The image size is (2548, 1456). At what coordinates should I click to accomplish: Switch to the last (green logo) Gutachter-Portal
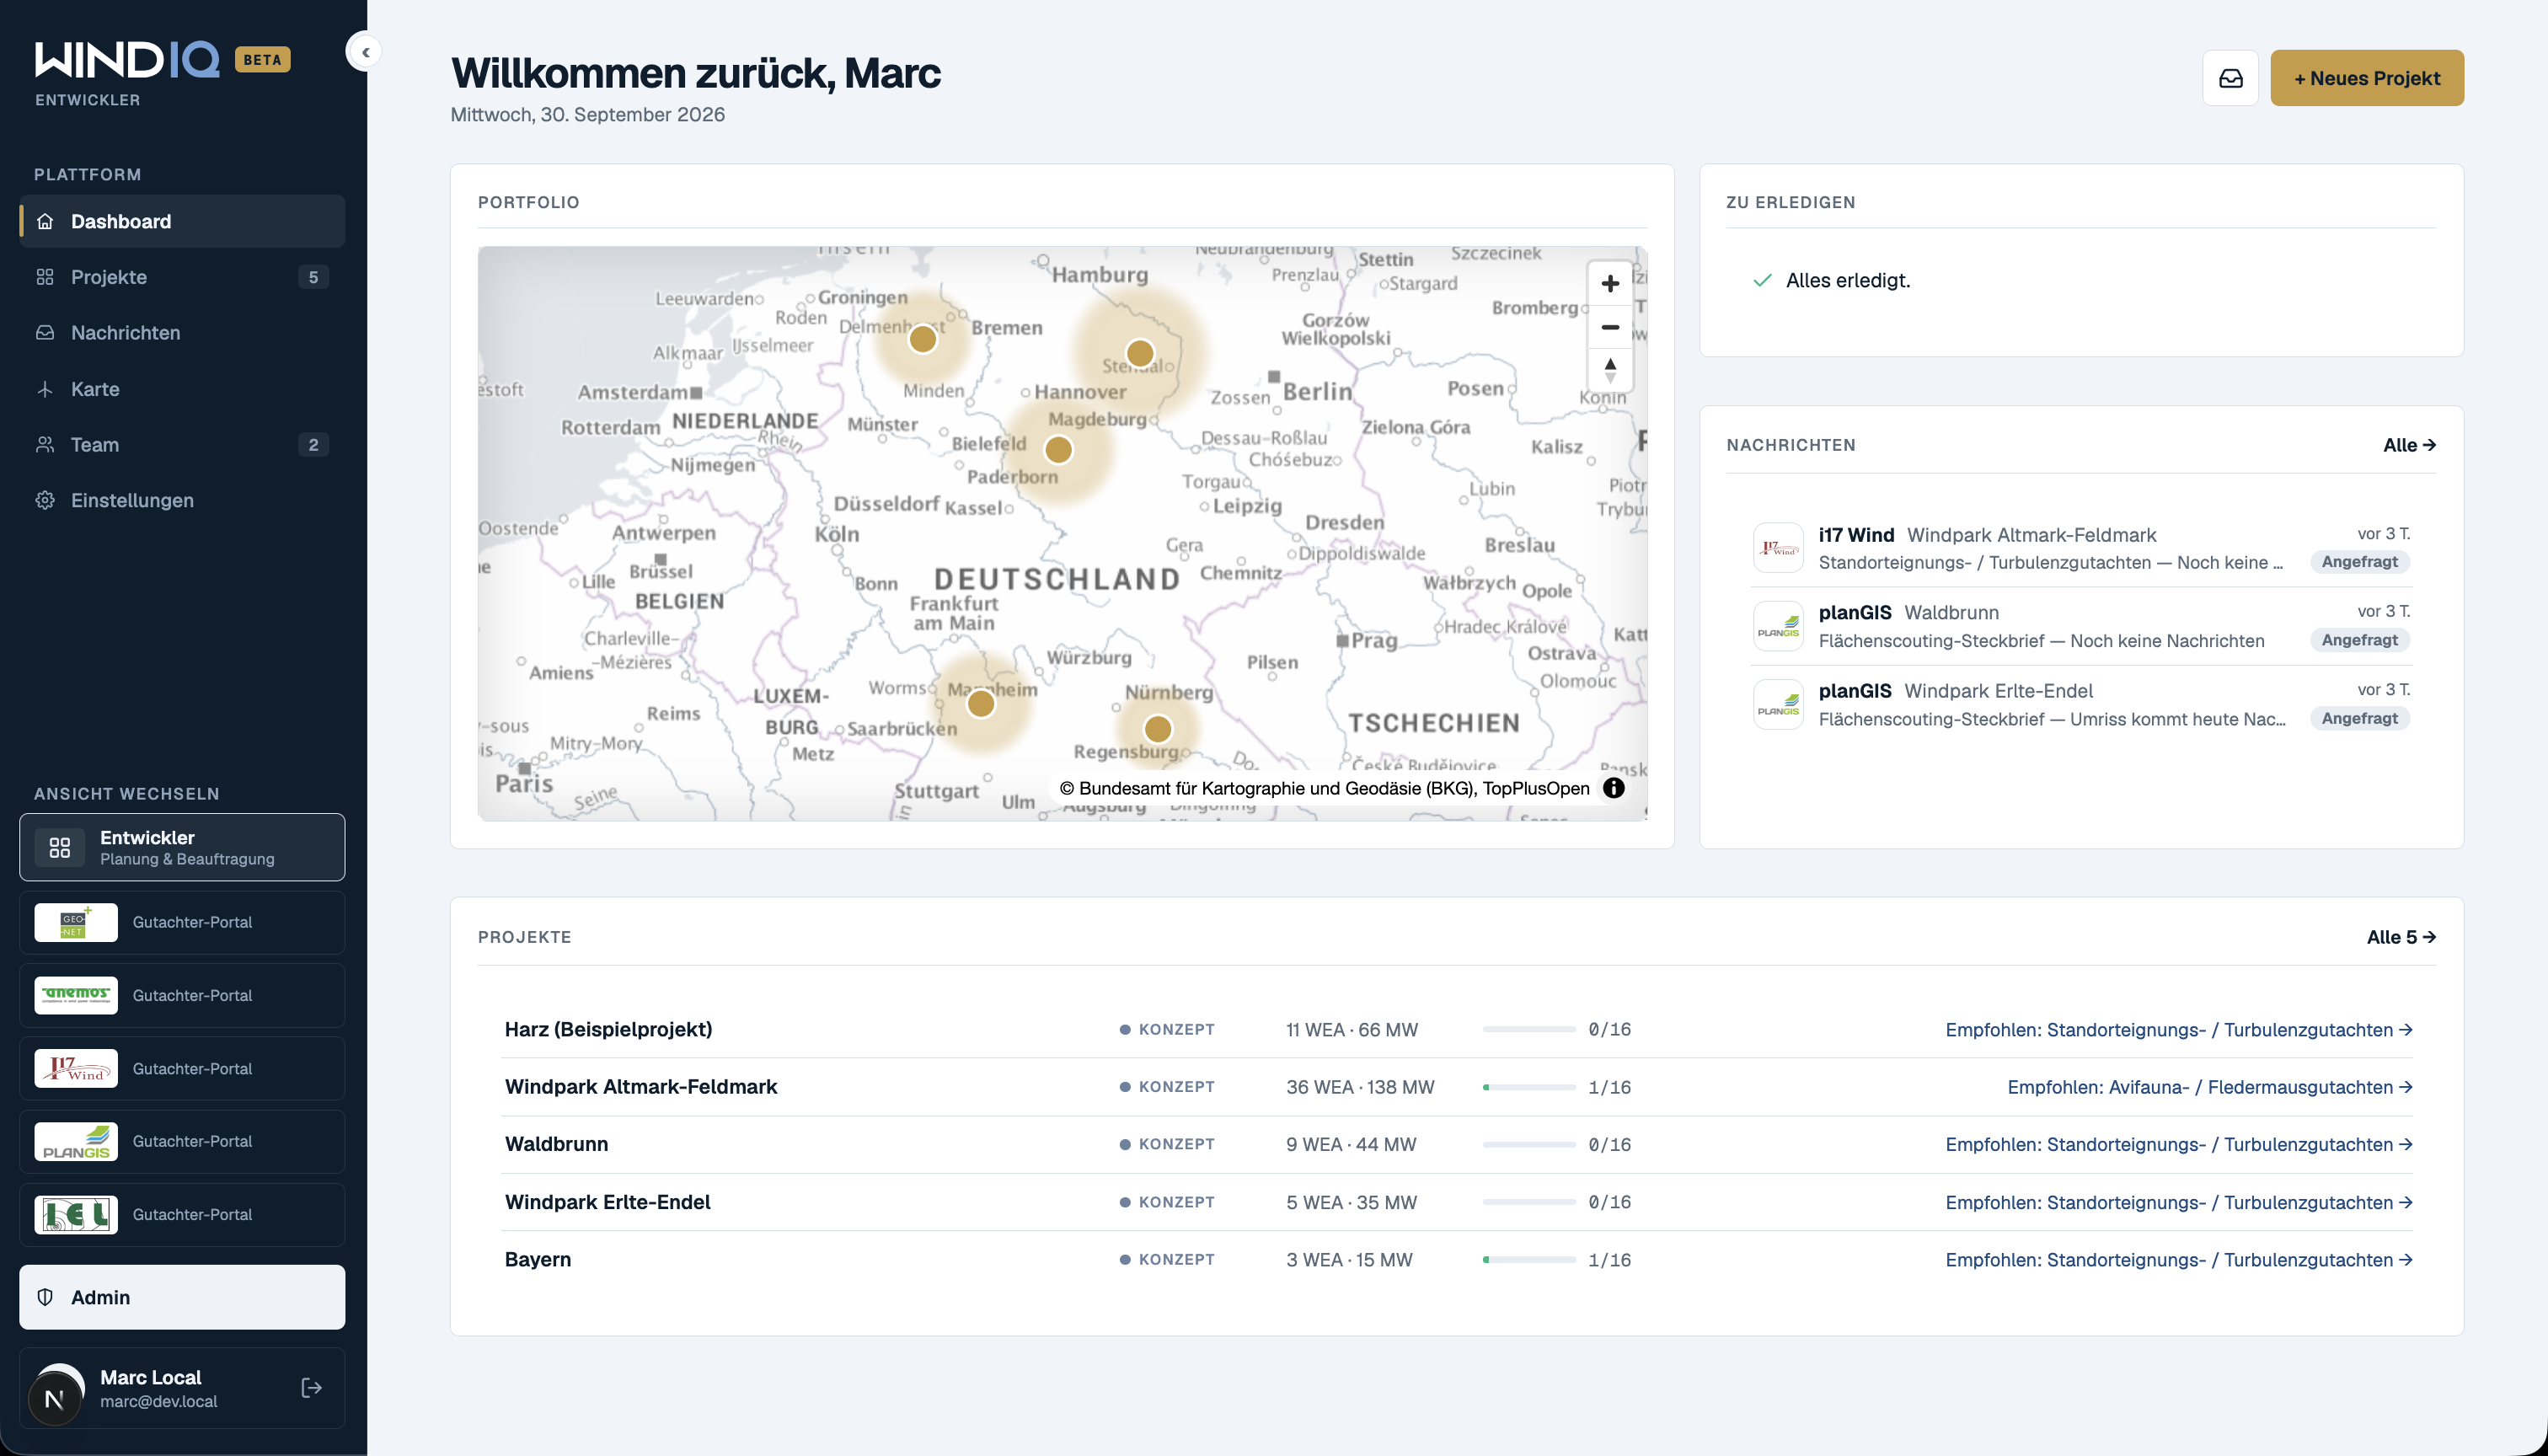pos(182,1214)
